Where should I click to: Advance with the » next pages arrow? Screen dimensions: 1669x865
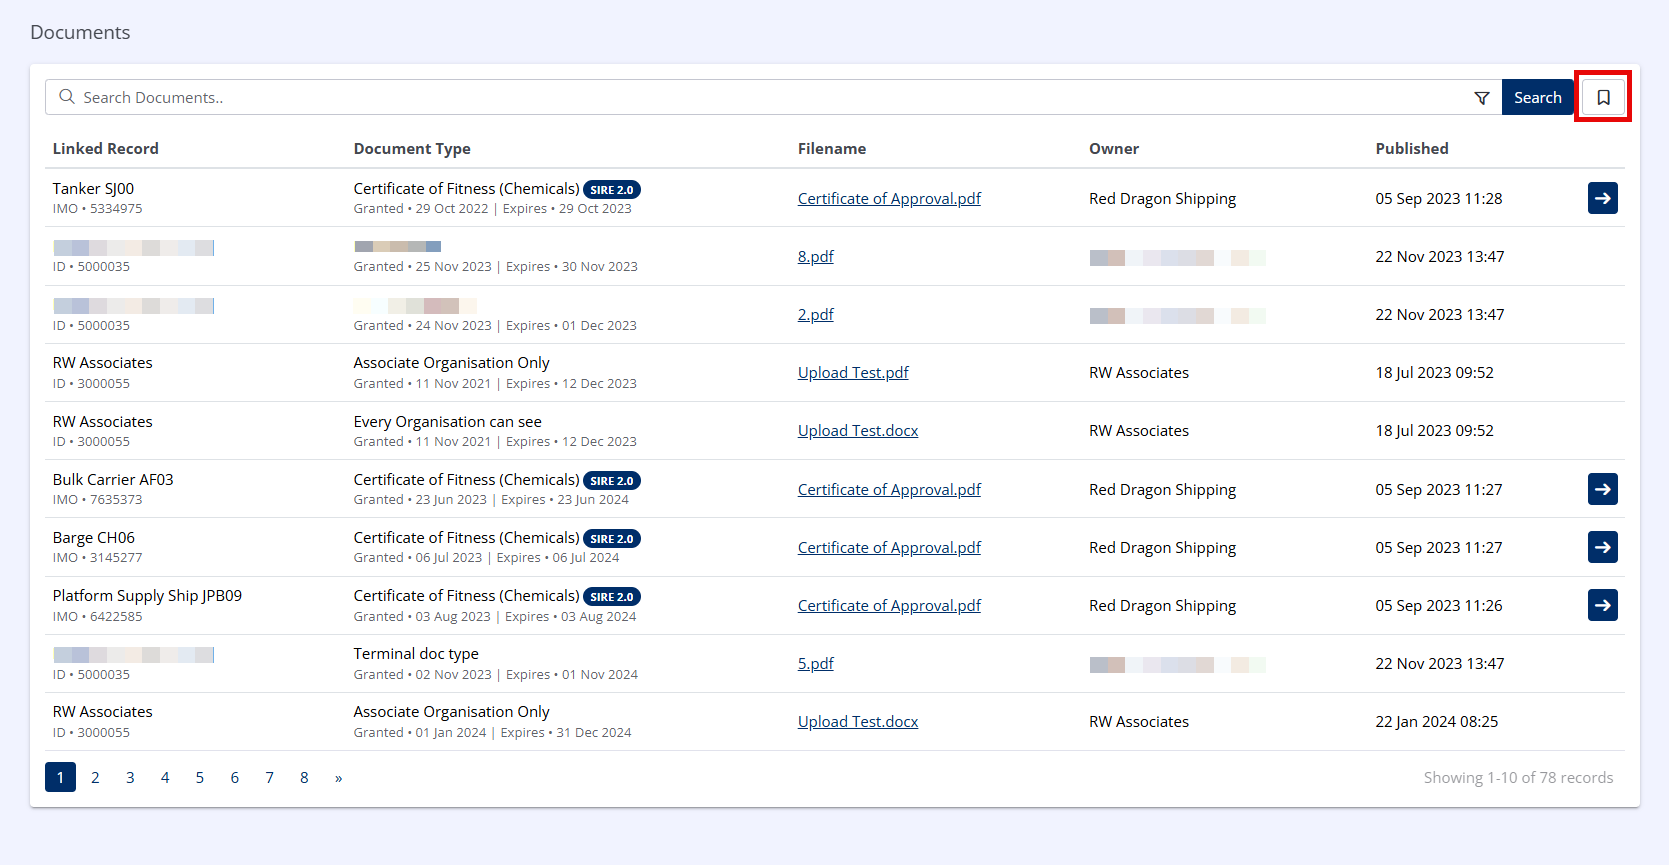(339, 777)
